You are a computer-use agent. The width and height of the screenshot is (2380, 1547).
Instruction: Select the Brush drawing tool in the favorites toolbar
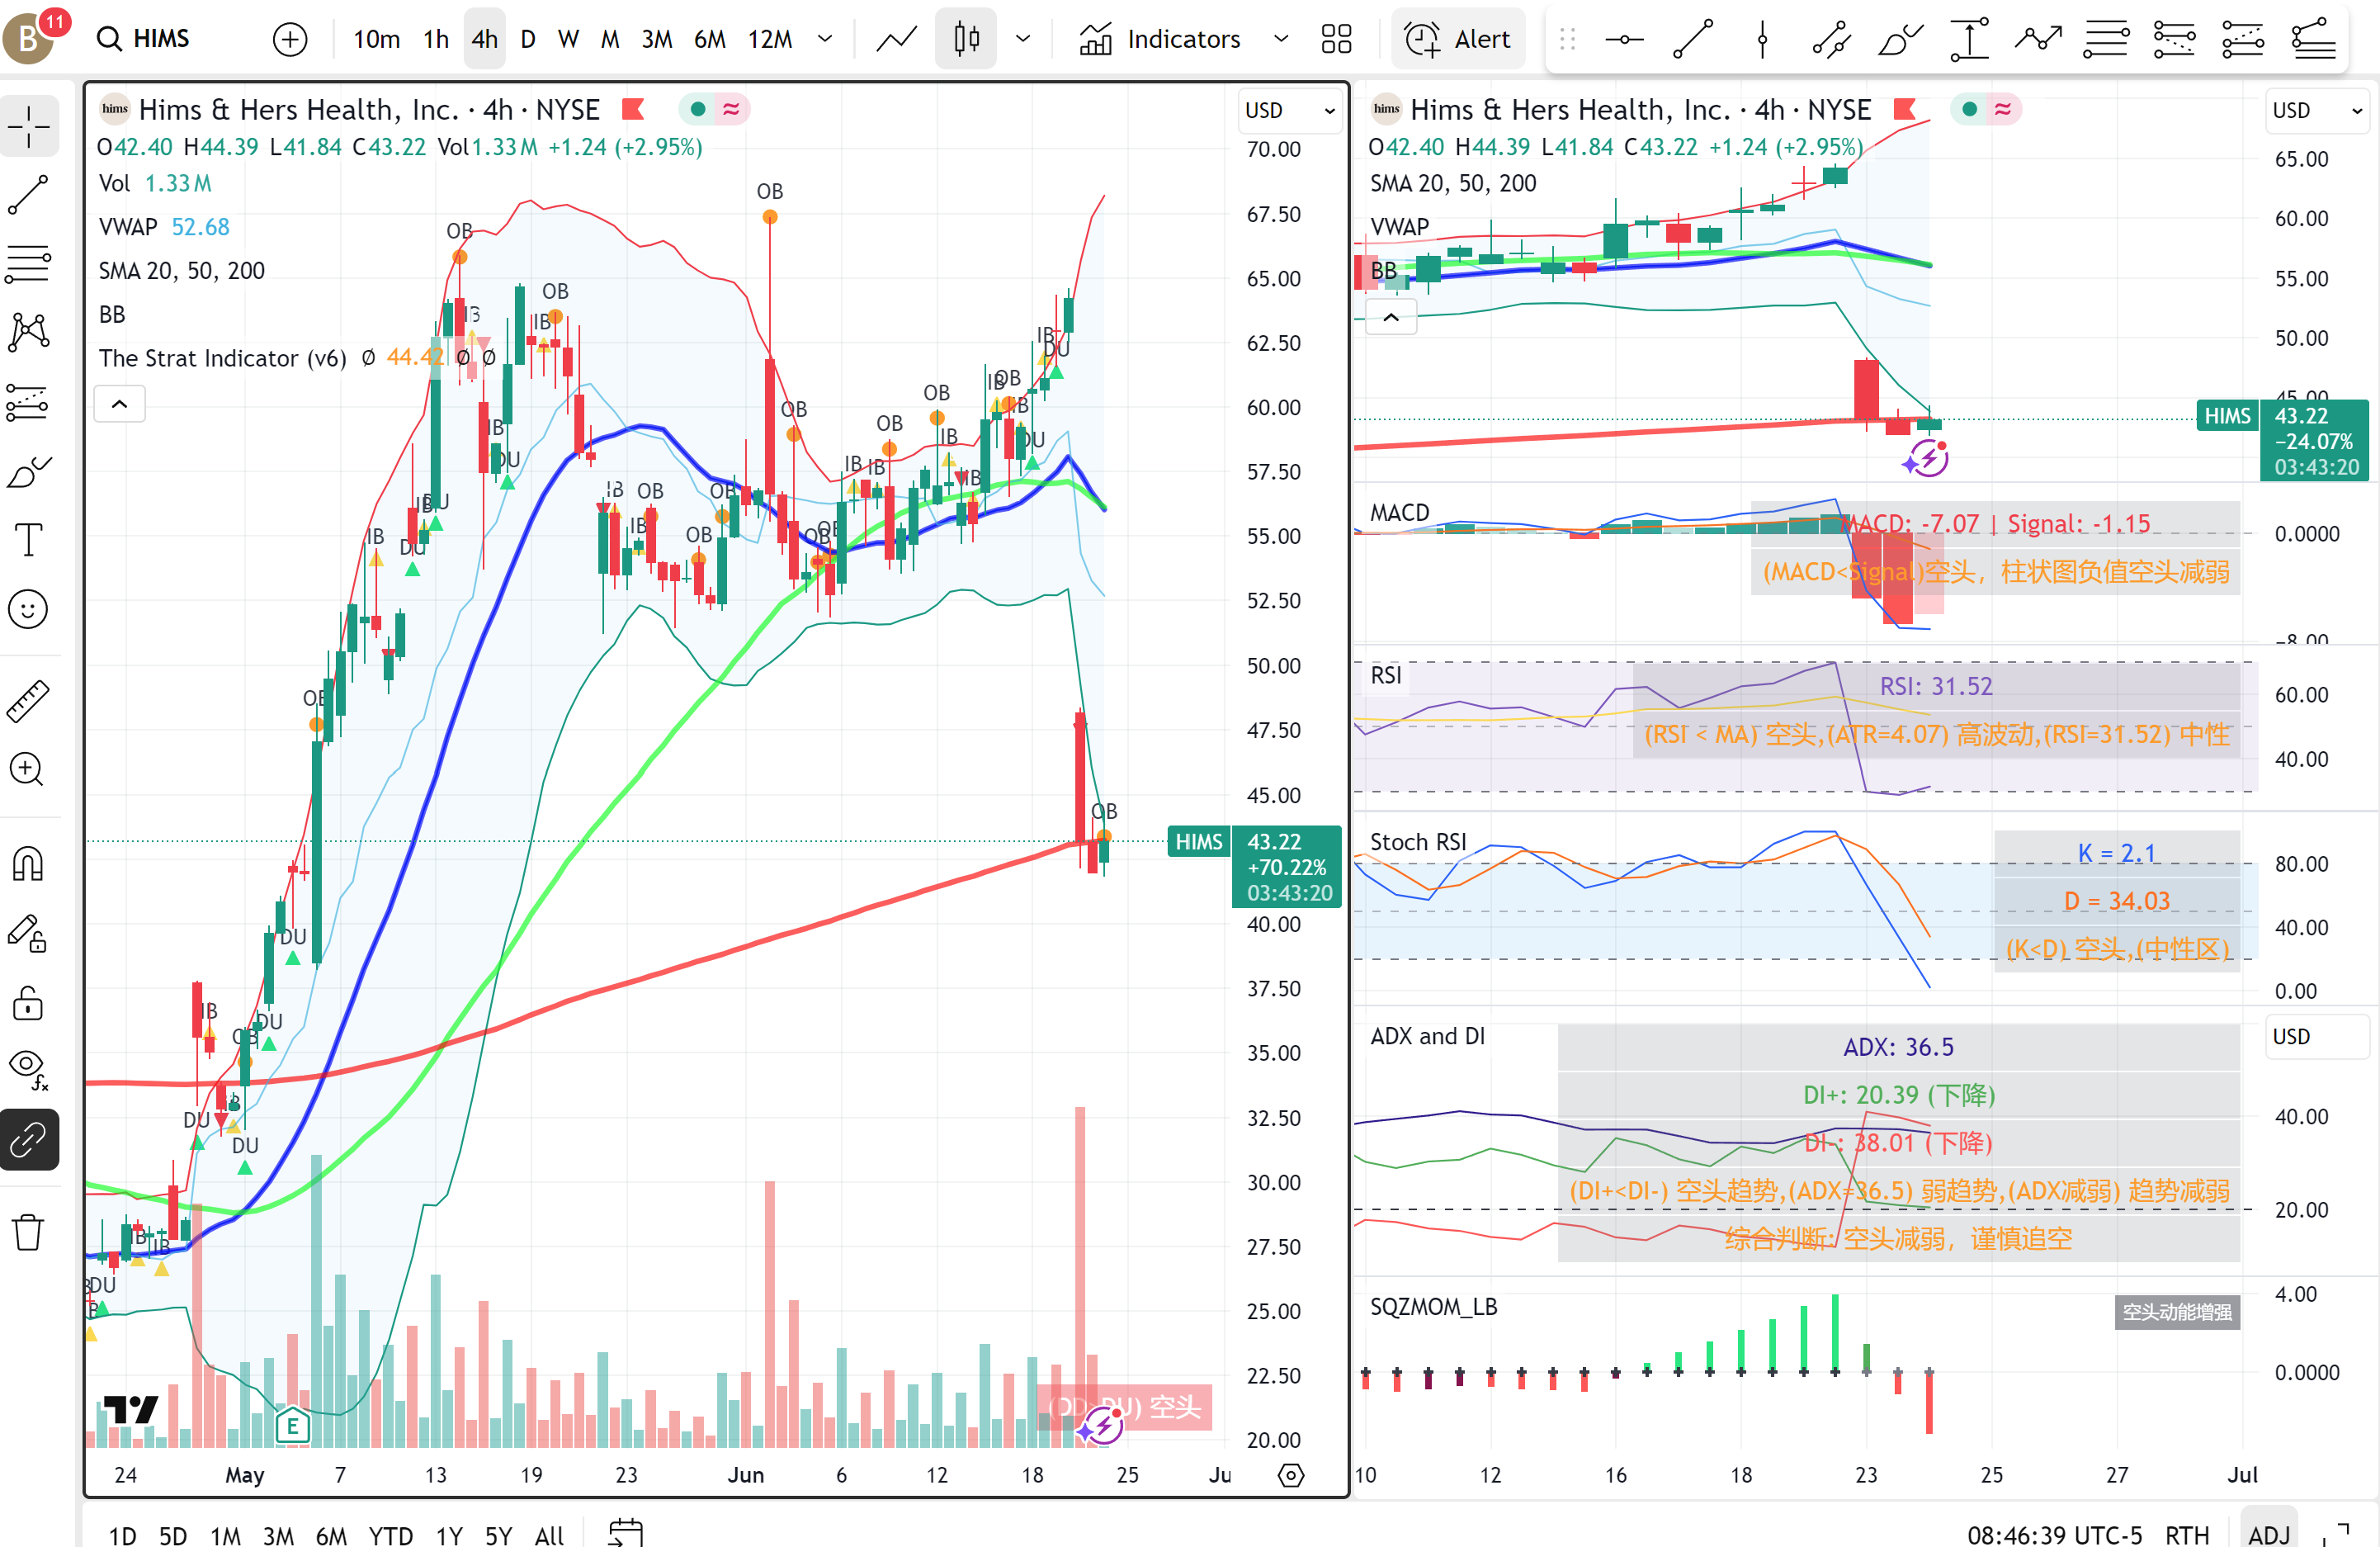1898,38
